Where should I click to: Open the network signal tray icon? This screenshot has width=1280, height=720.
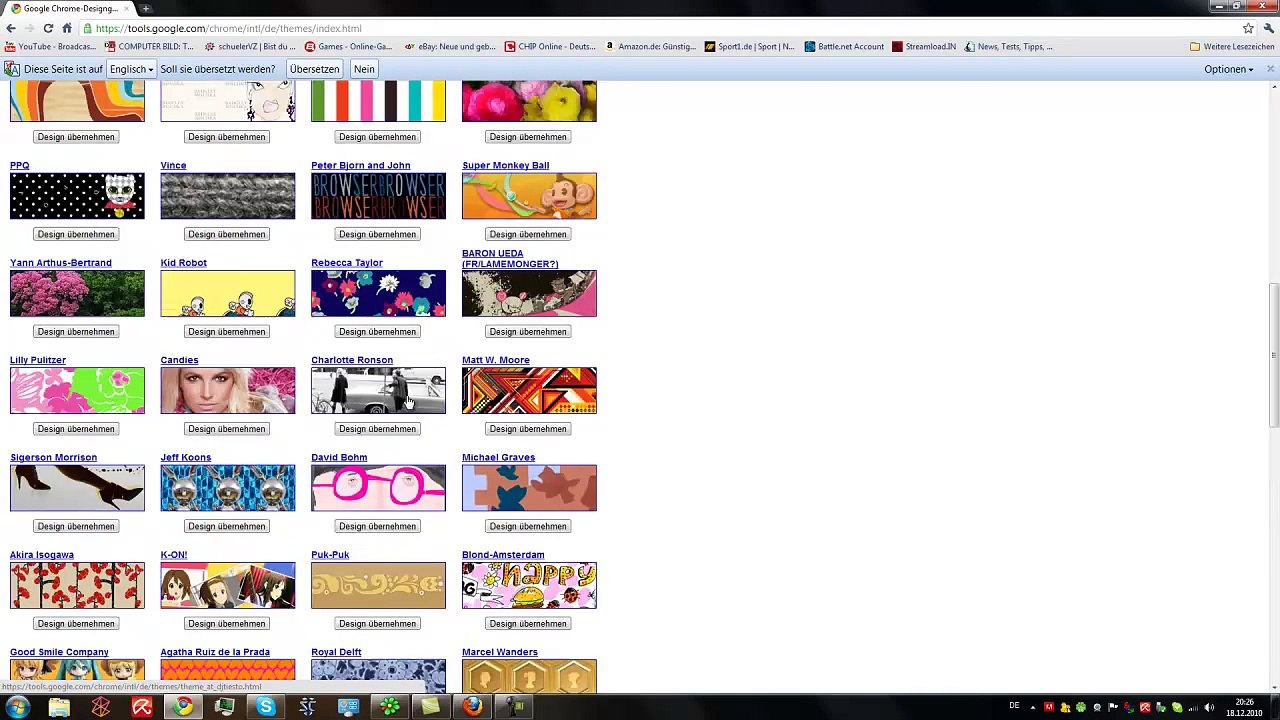[1193, 708]
